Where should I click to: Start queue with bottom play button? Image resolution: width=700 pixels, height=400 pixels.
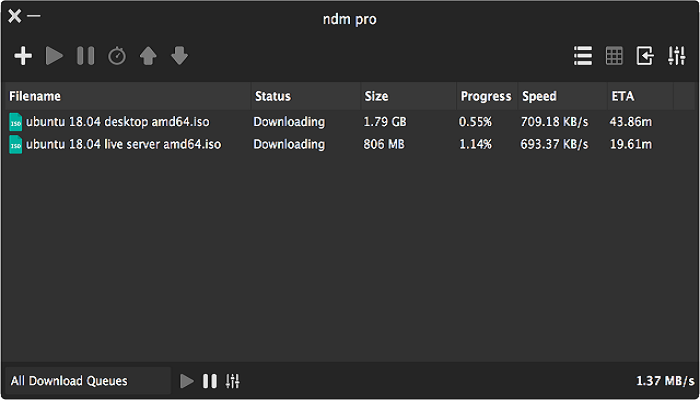pos(187,381)
